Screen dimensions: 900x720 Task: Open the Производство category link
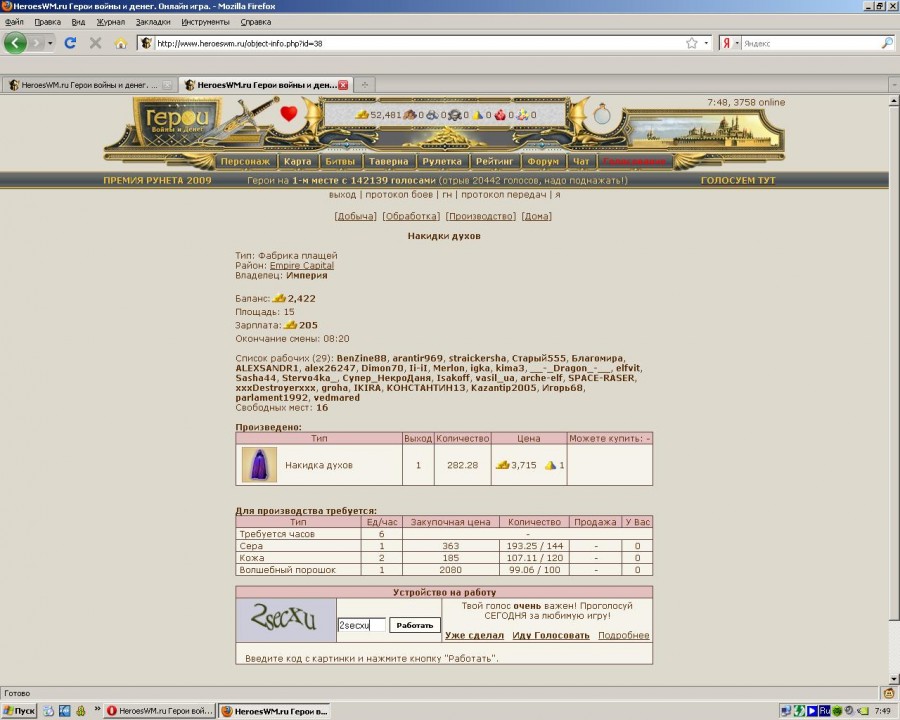coord(480,216)
